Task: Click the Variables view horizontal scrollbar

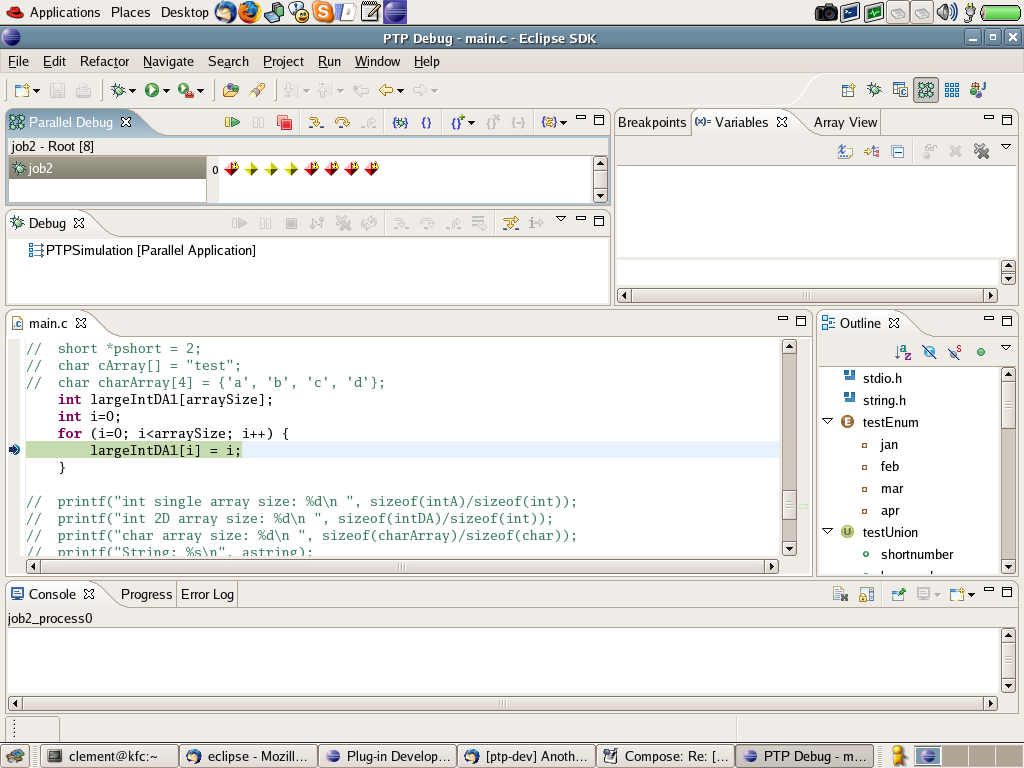Action: tap(807, 295)
